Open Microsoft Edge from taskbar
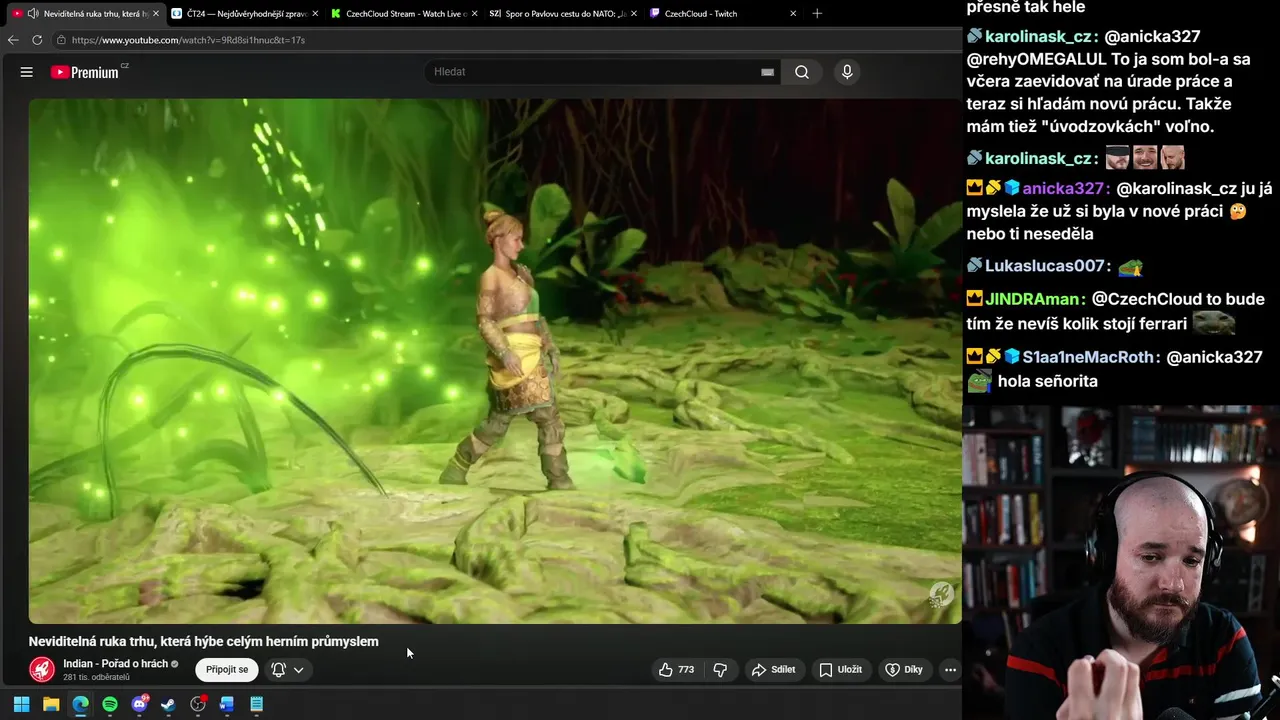 pos(80,704)
